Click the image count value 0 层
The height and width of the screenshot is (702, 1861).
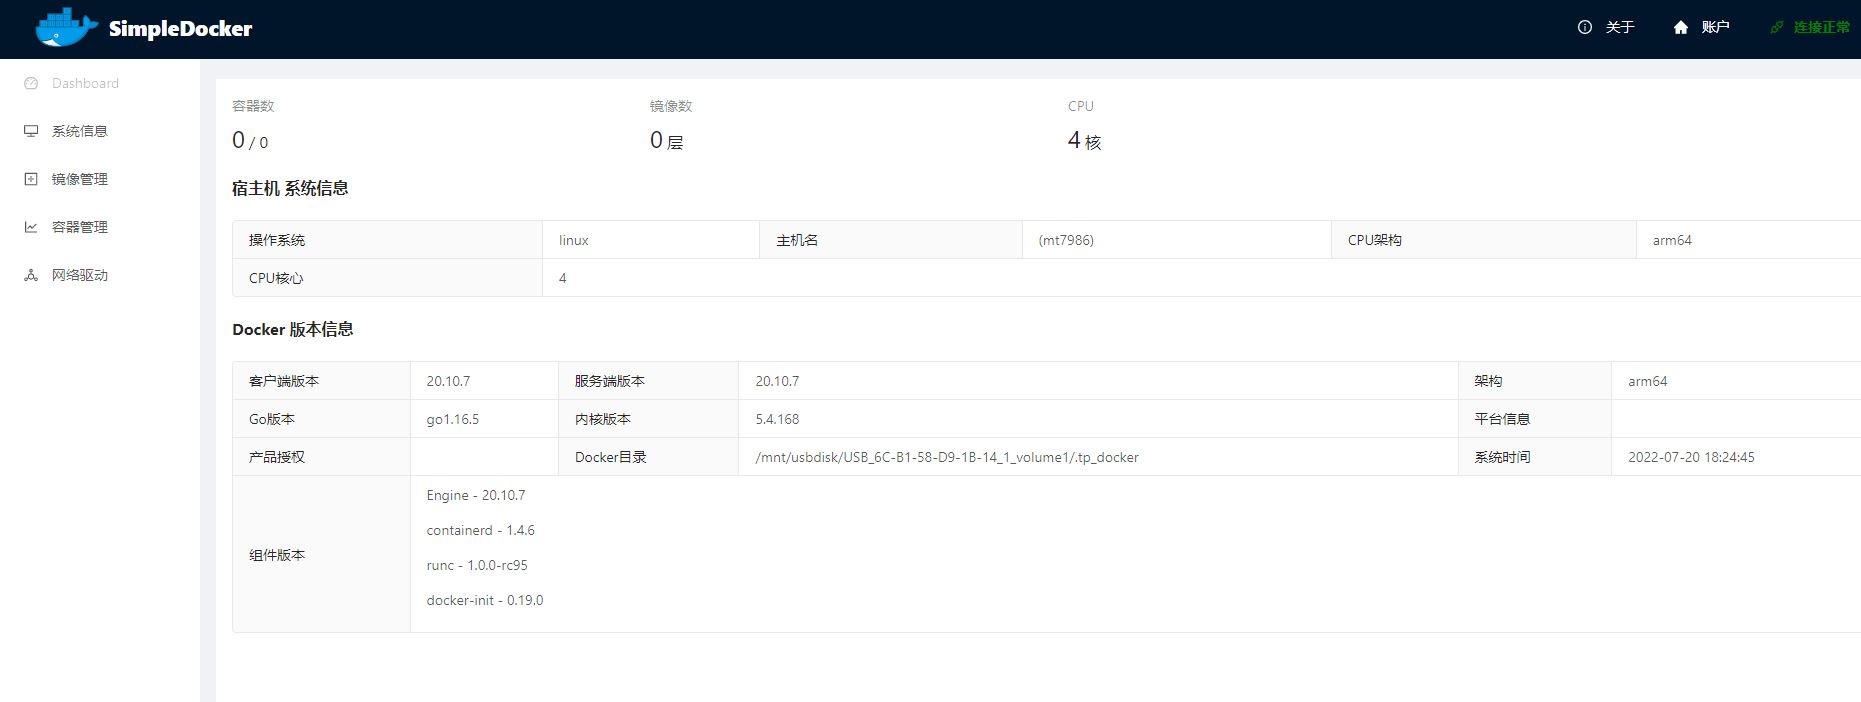point(667,141)
